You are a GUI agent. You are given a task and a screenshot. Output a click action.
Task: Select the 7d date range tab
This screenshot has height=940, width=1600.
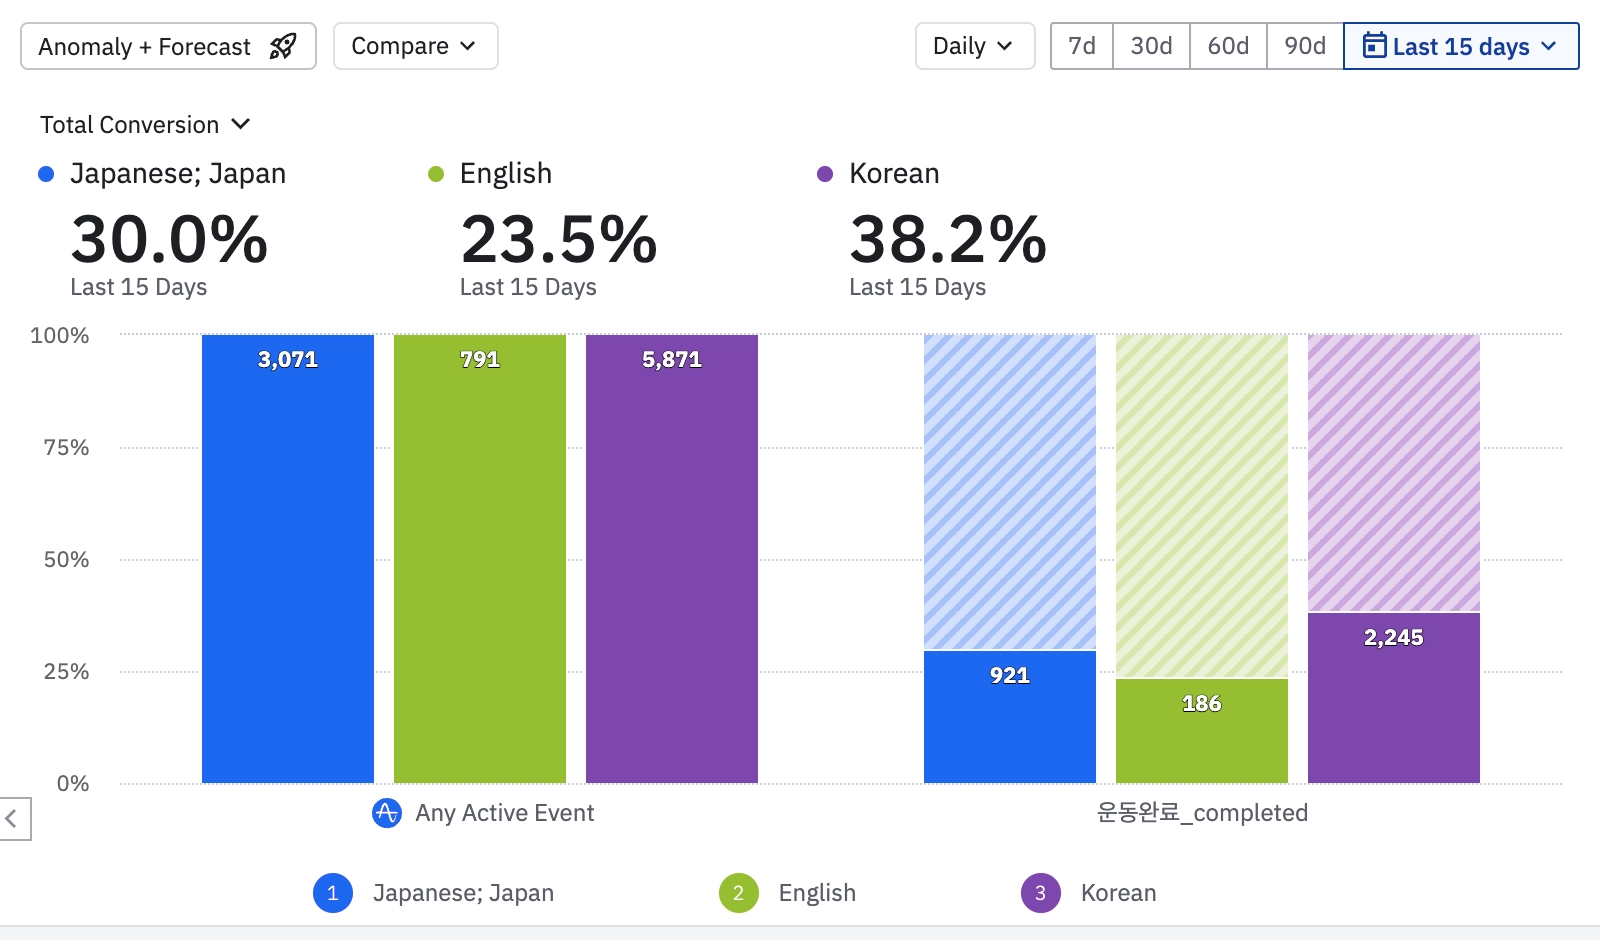pos(1082,46)
